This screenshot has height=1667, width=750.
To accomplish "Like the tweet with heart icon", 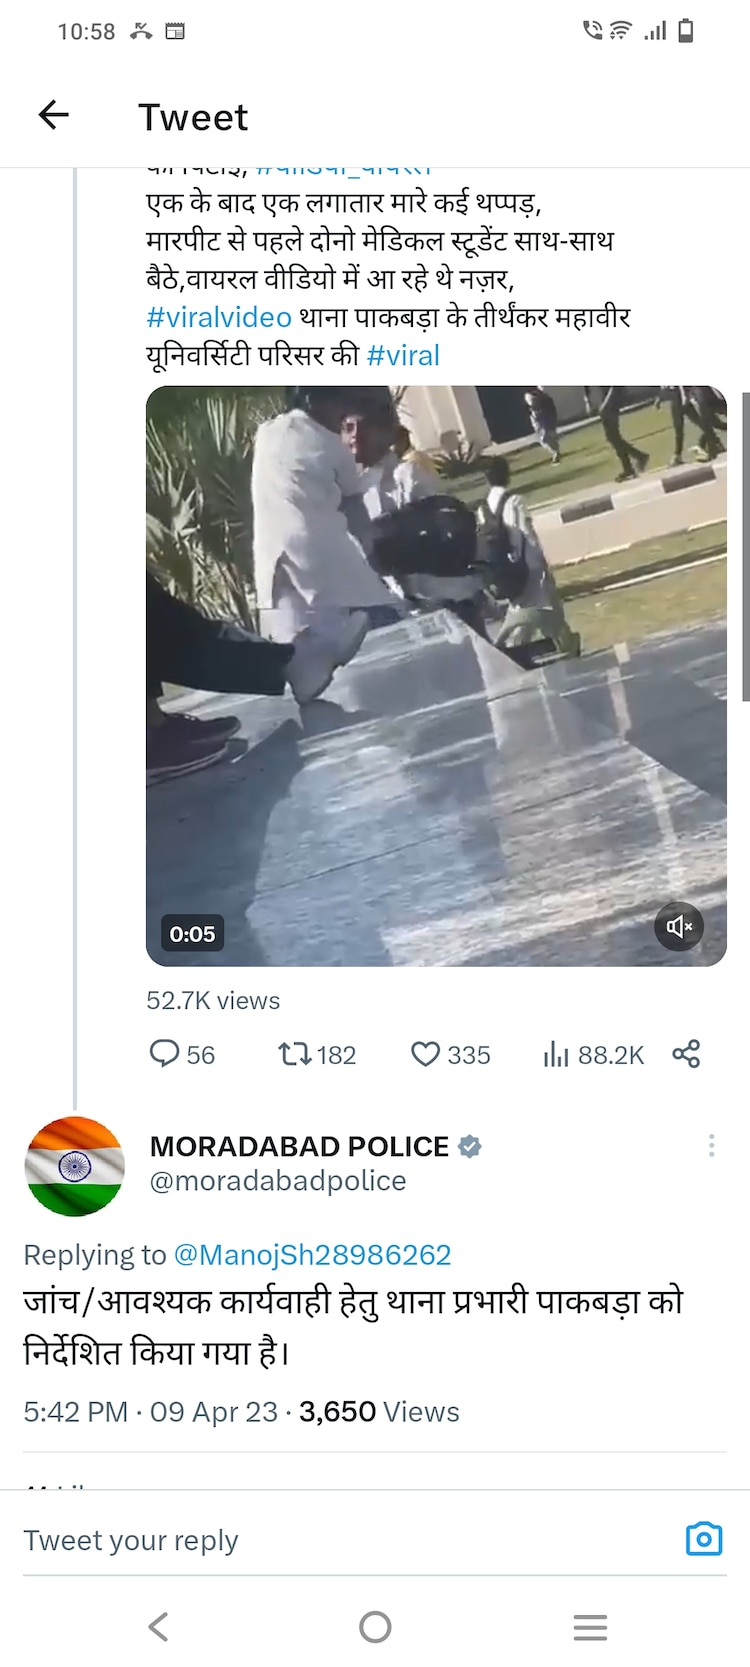I will tap(426, 1054).
